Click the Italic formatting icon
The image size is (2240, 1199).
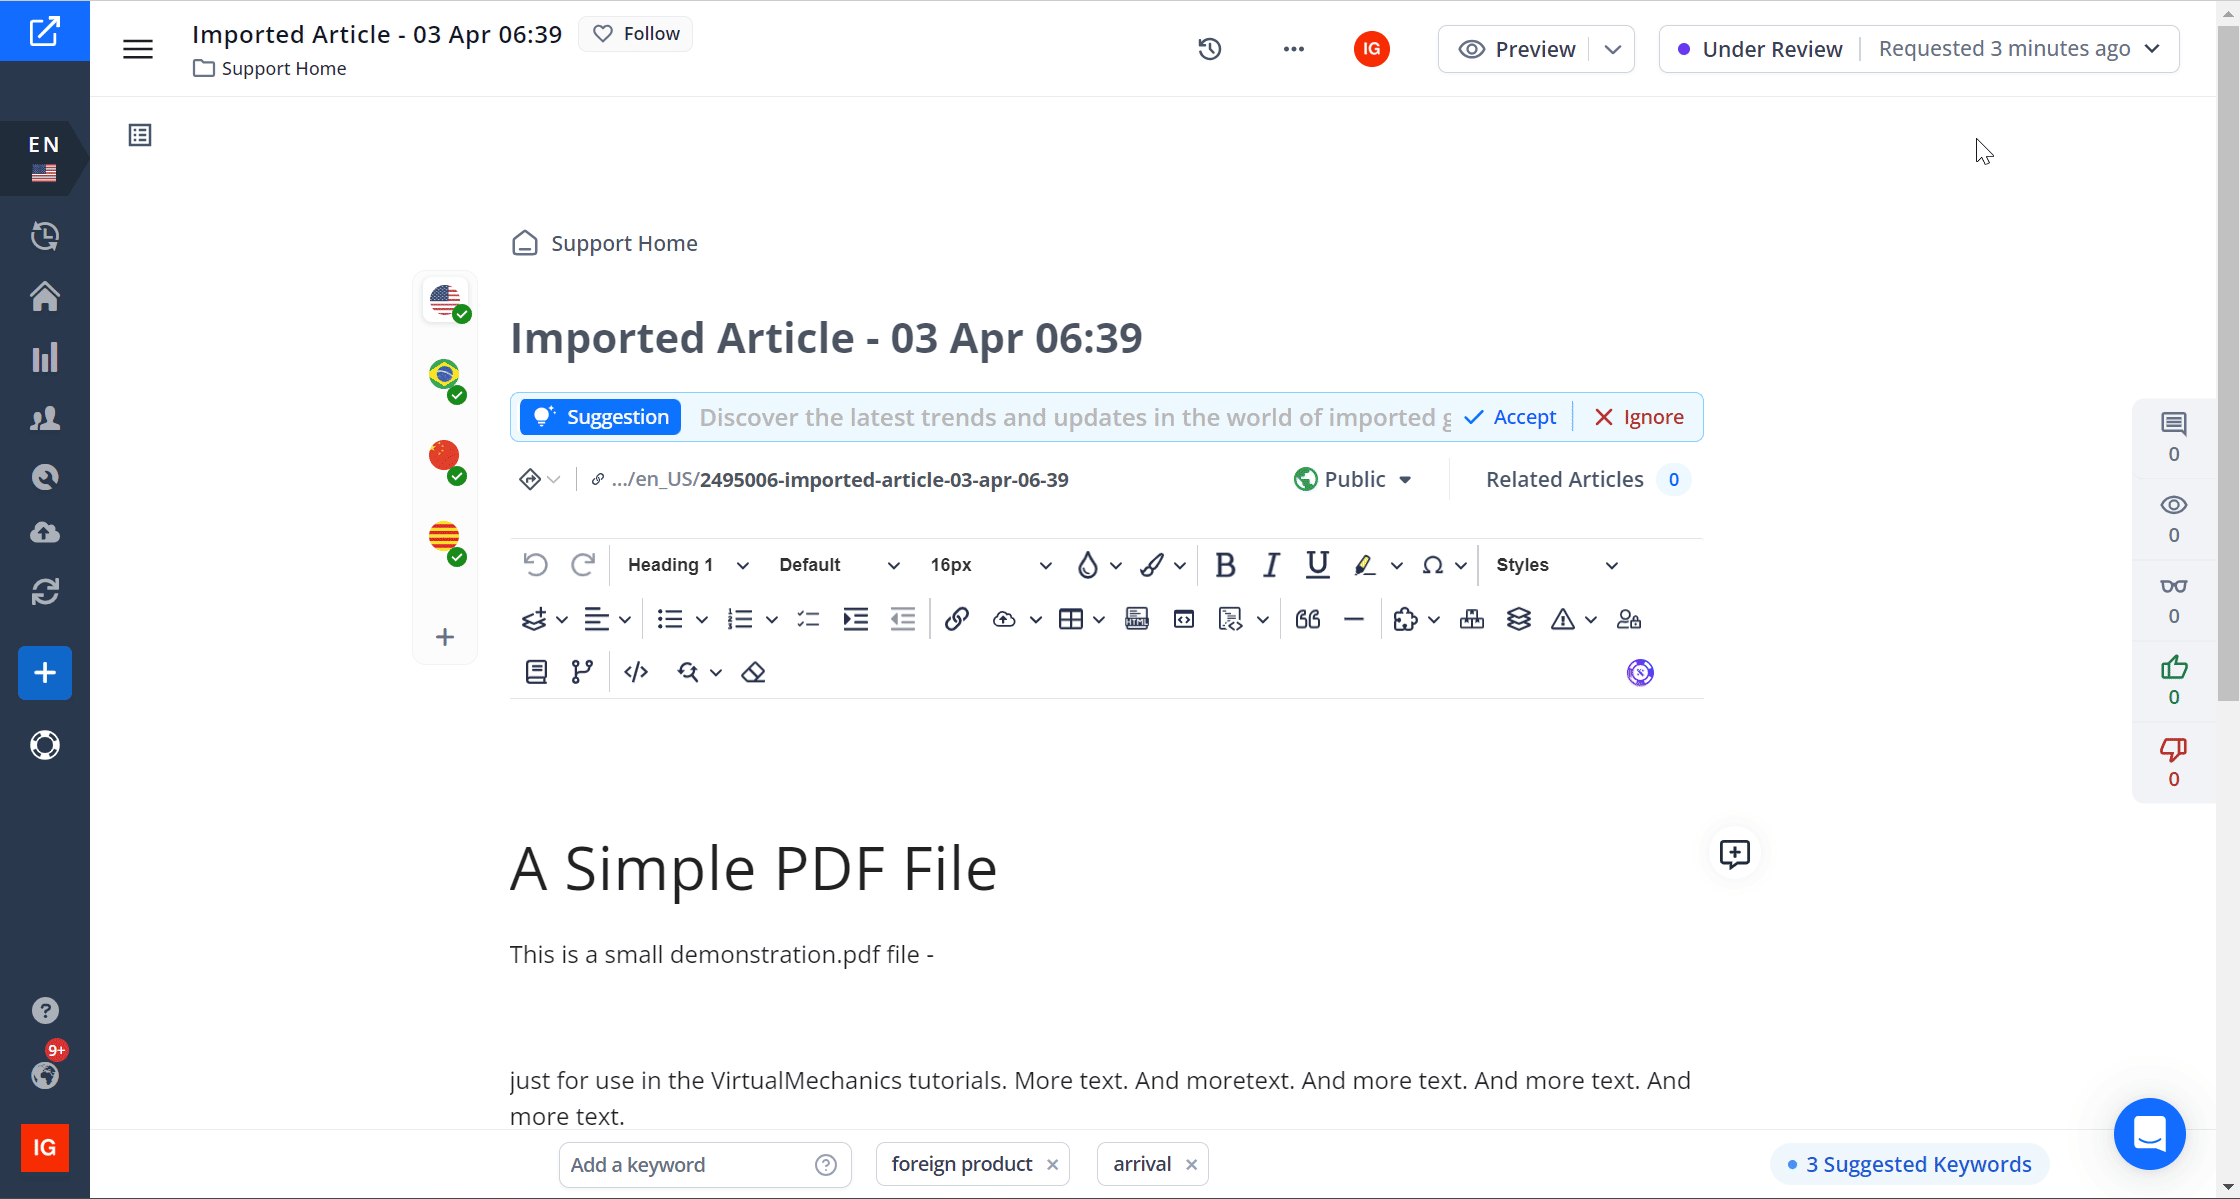pyautogui.click(x=1270, y=565)
